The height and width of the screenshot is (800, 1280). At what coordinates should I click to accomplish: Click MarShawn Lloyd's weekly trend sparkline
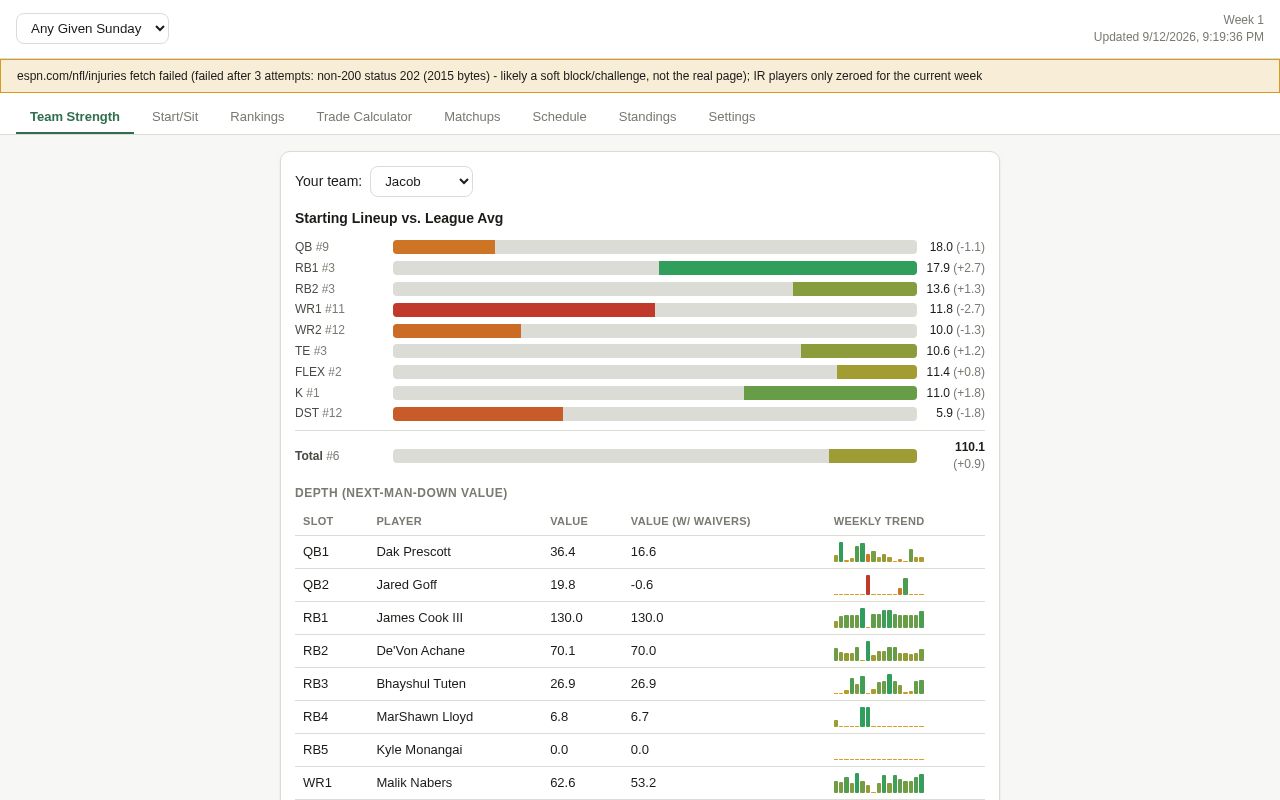(879, 717)
